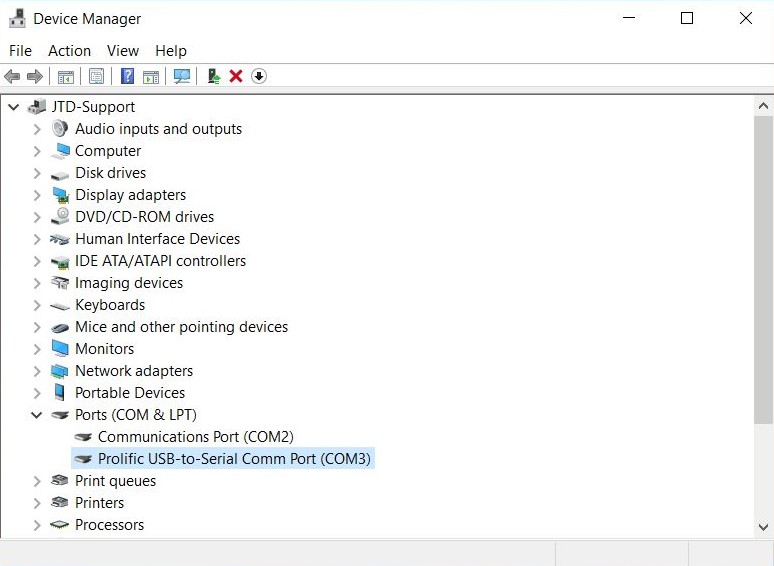The height and width of the screenshot is (566, 774).
Task: Minimize the Device Manager window
Action: tap(629, 18)
